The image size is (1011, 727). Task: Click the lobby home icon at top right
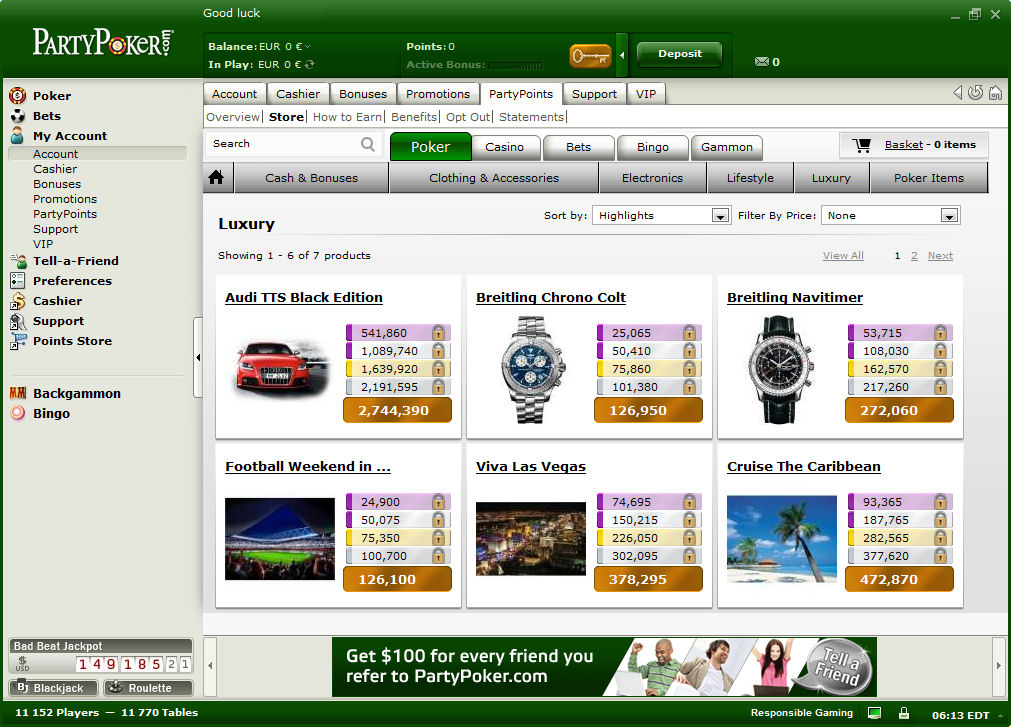pos(996,92)
